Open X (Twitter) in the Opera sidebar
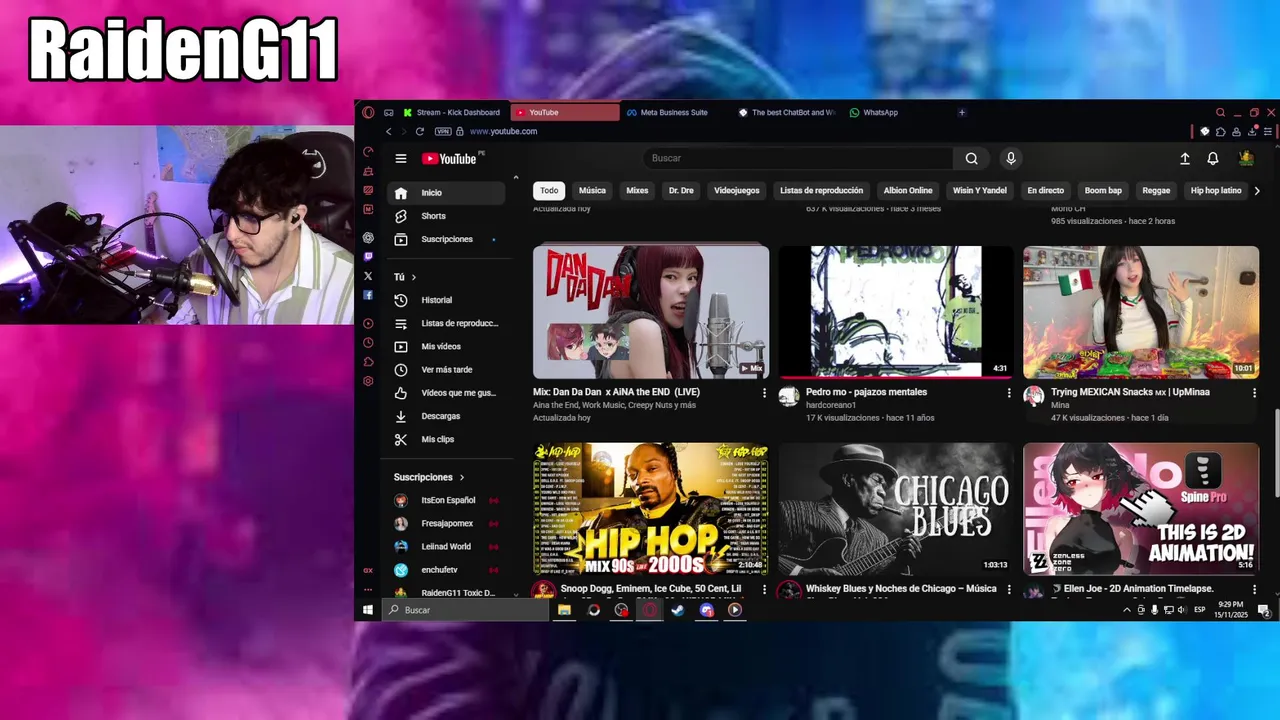 point(368,276)
